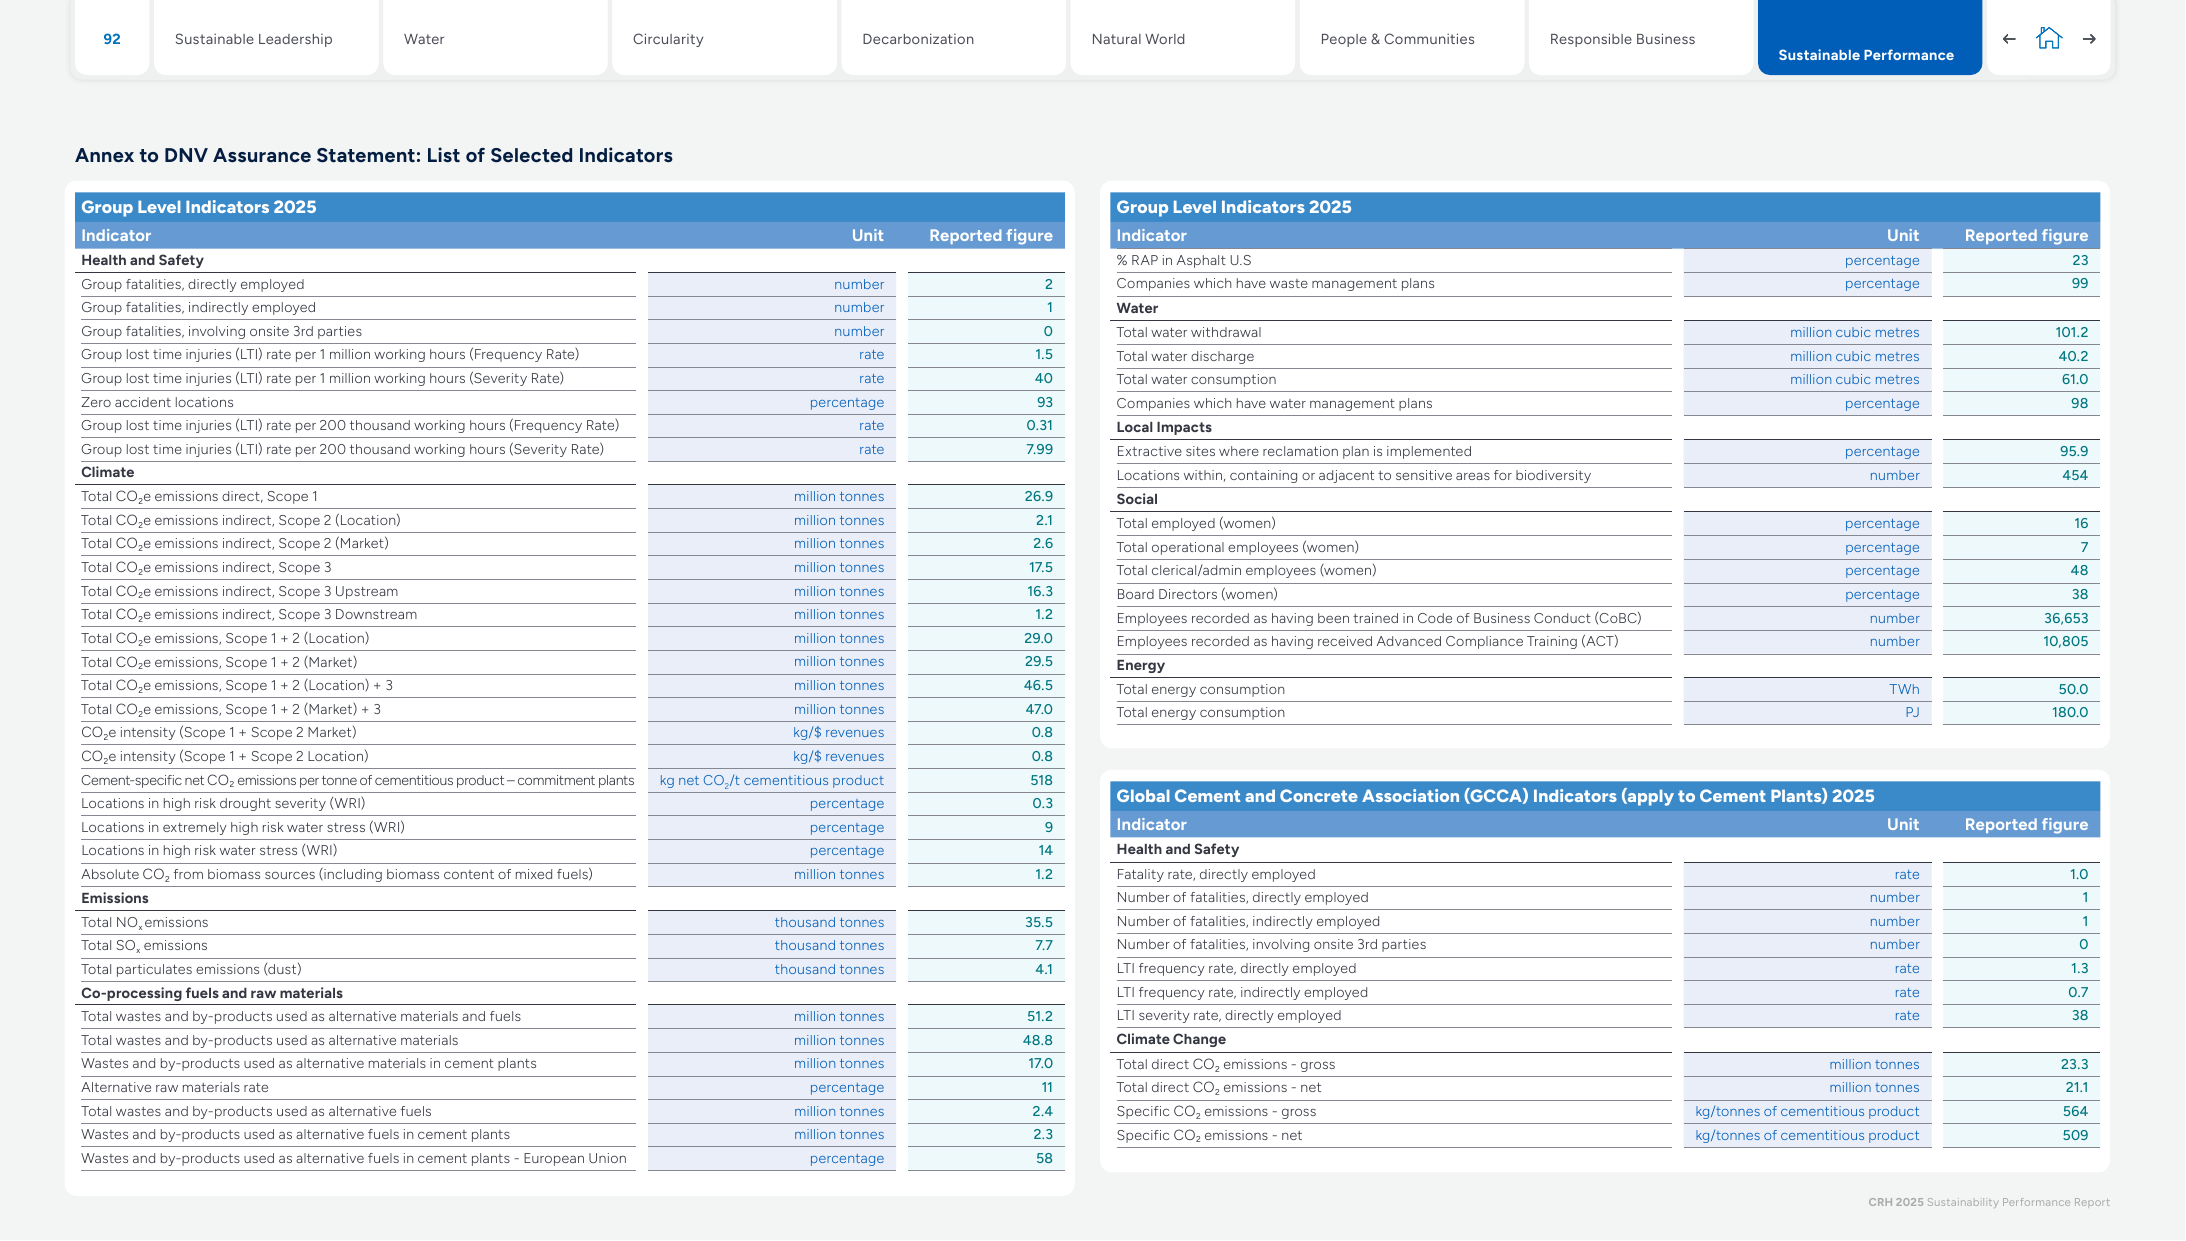Click the left table's 'Reported figure' column header

click(990, 236)
